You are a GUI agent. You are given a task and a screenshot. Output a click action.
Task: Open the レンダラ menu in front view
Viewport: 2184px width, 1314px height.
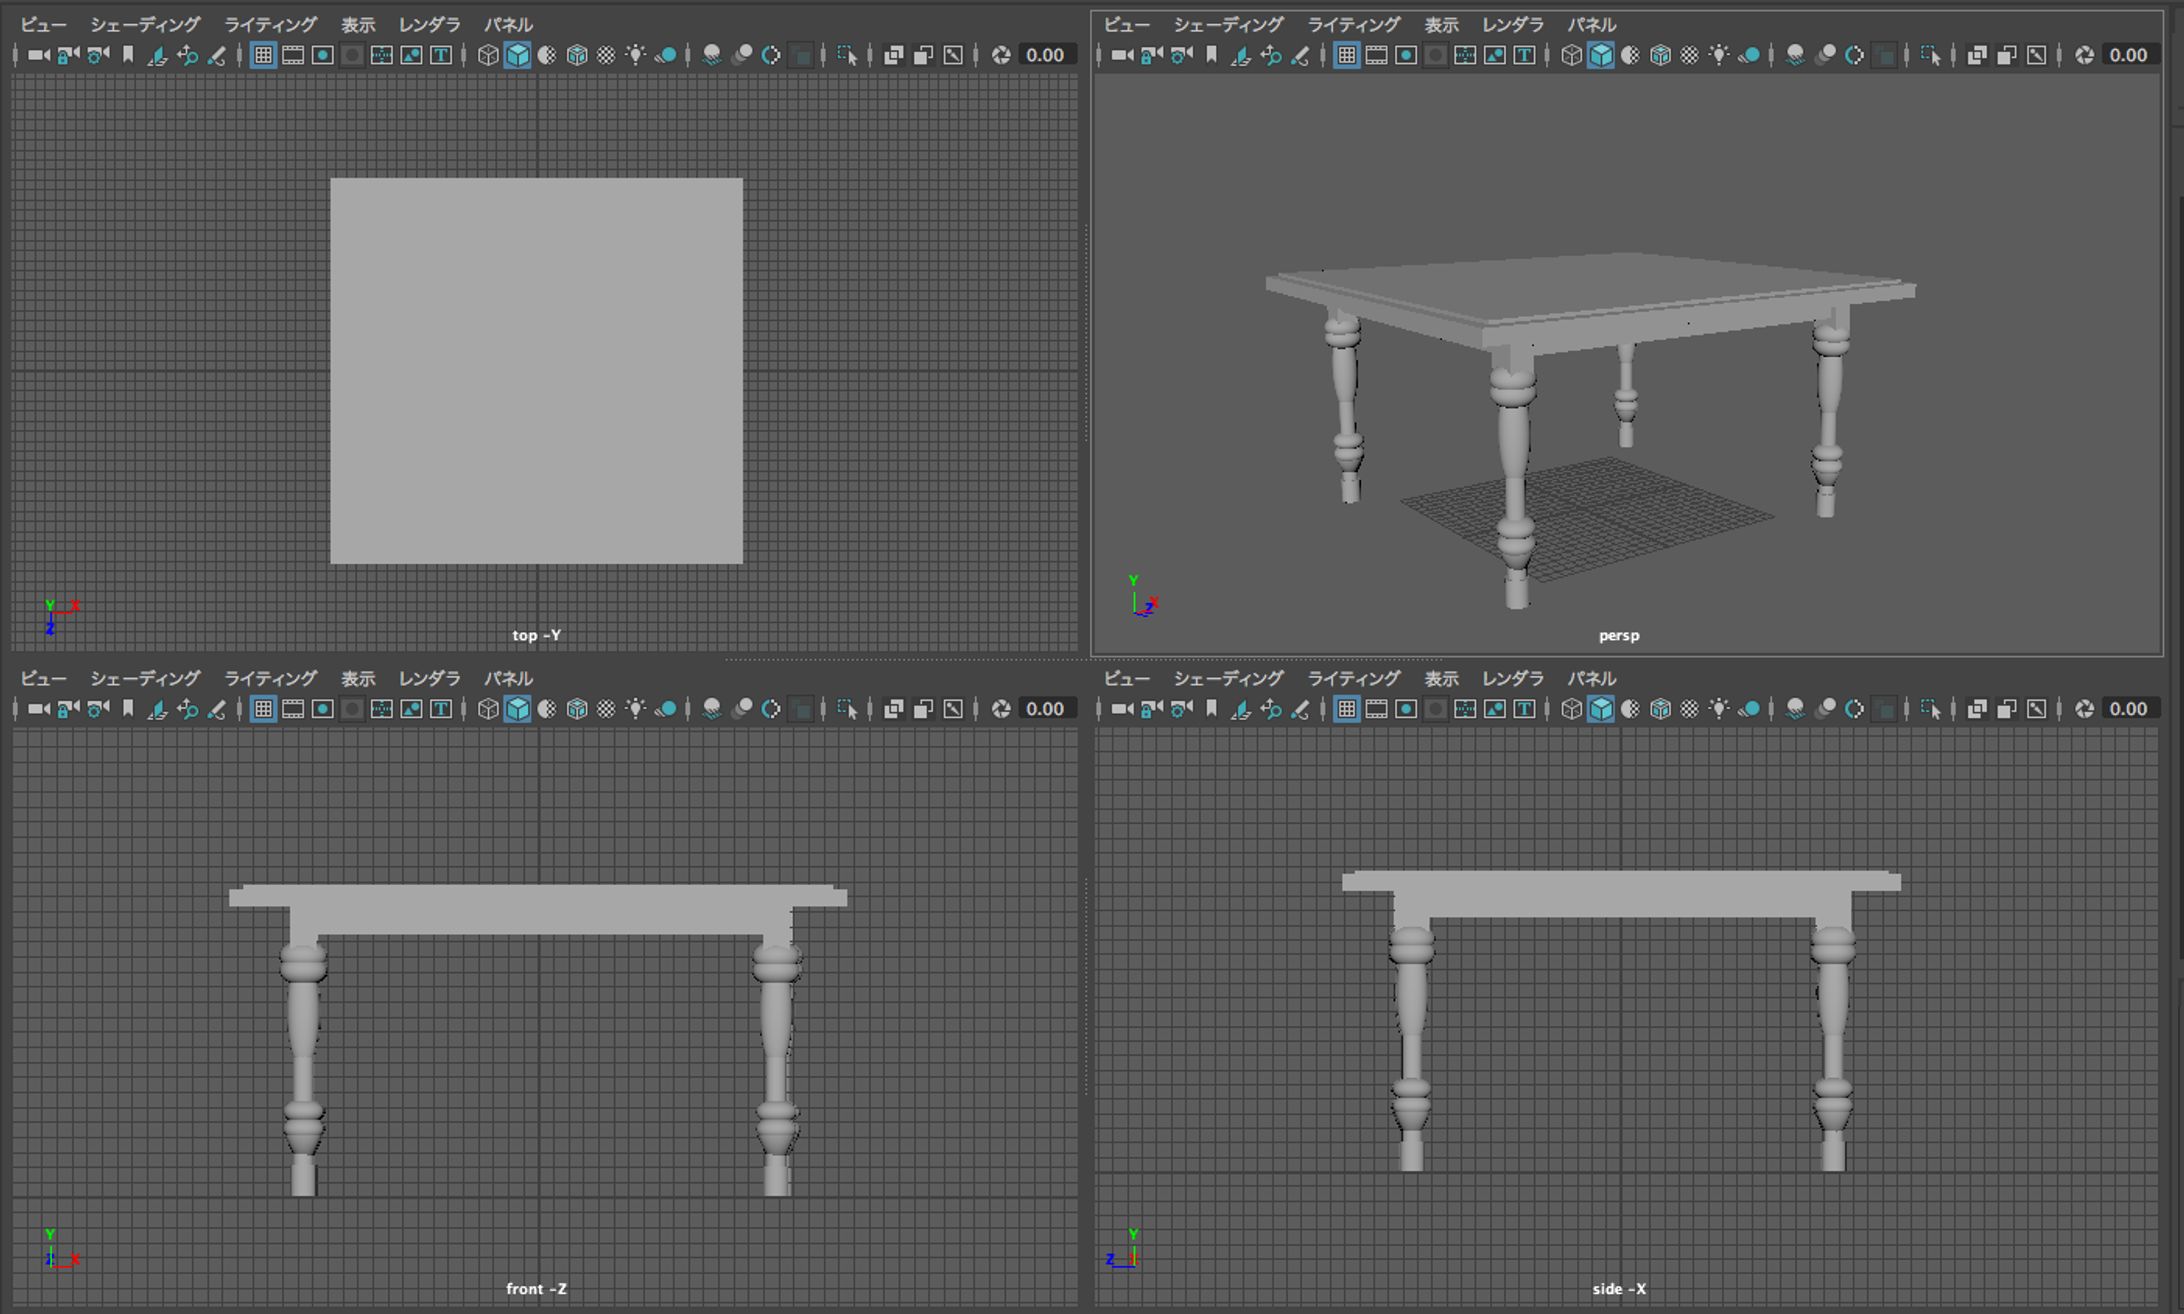point(429,679)
